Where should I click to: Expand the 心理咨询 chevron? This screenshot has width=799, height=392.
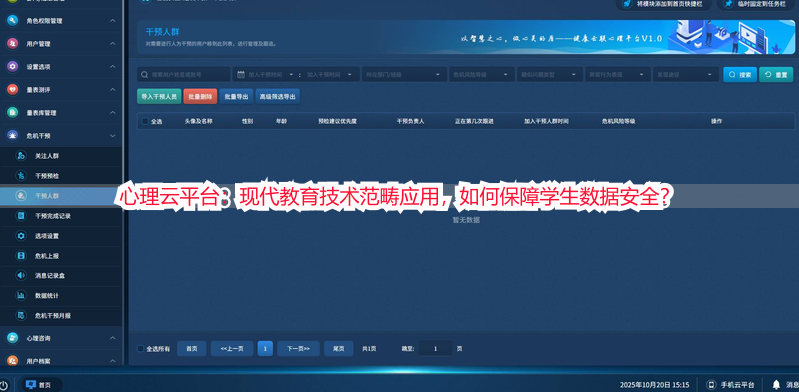coord(113,338)
